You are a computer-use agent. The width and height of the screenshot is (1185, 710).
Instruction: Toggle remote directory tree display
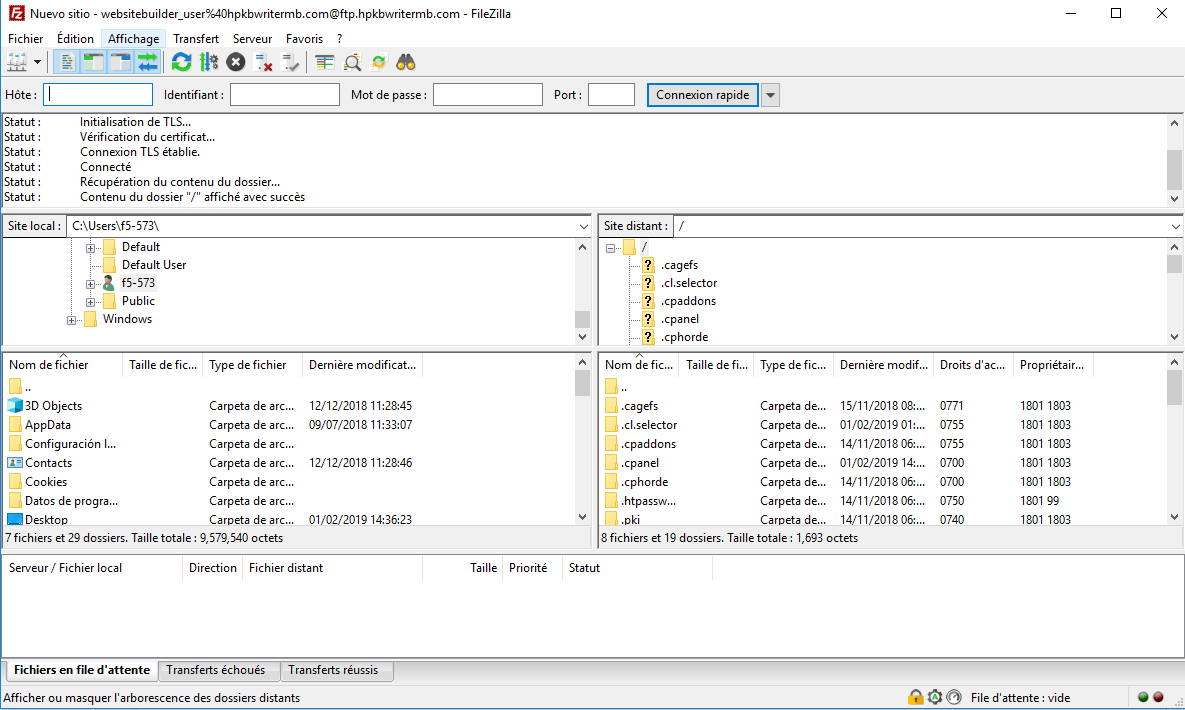click(x=121, y=62)
